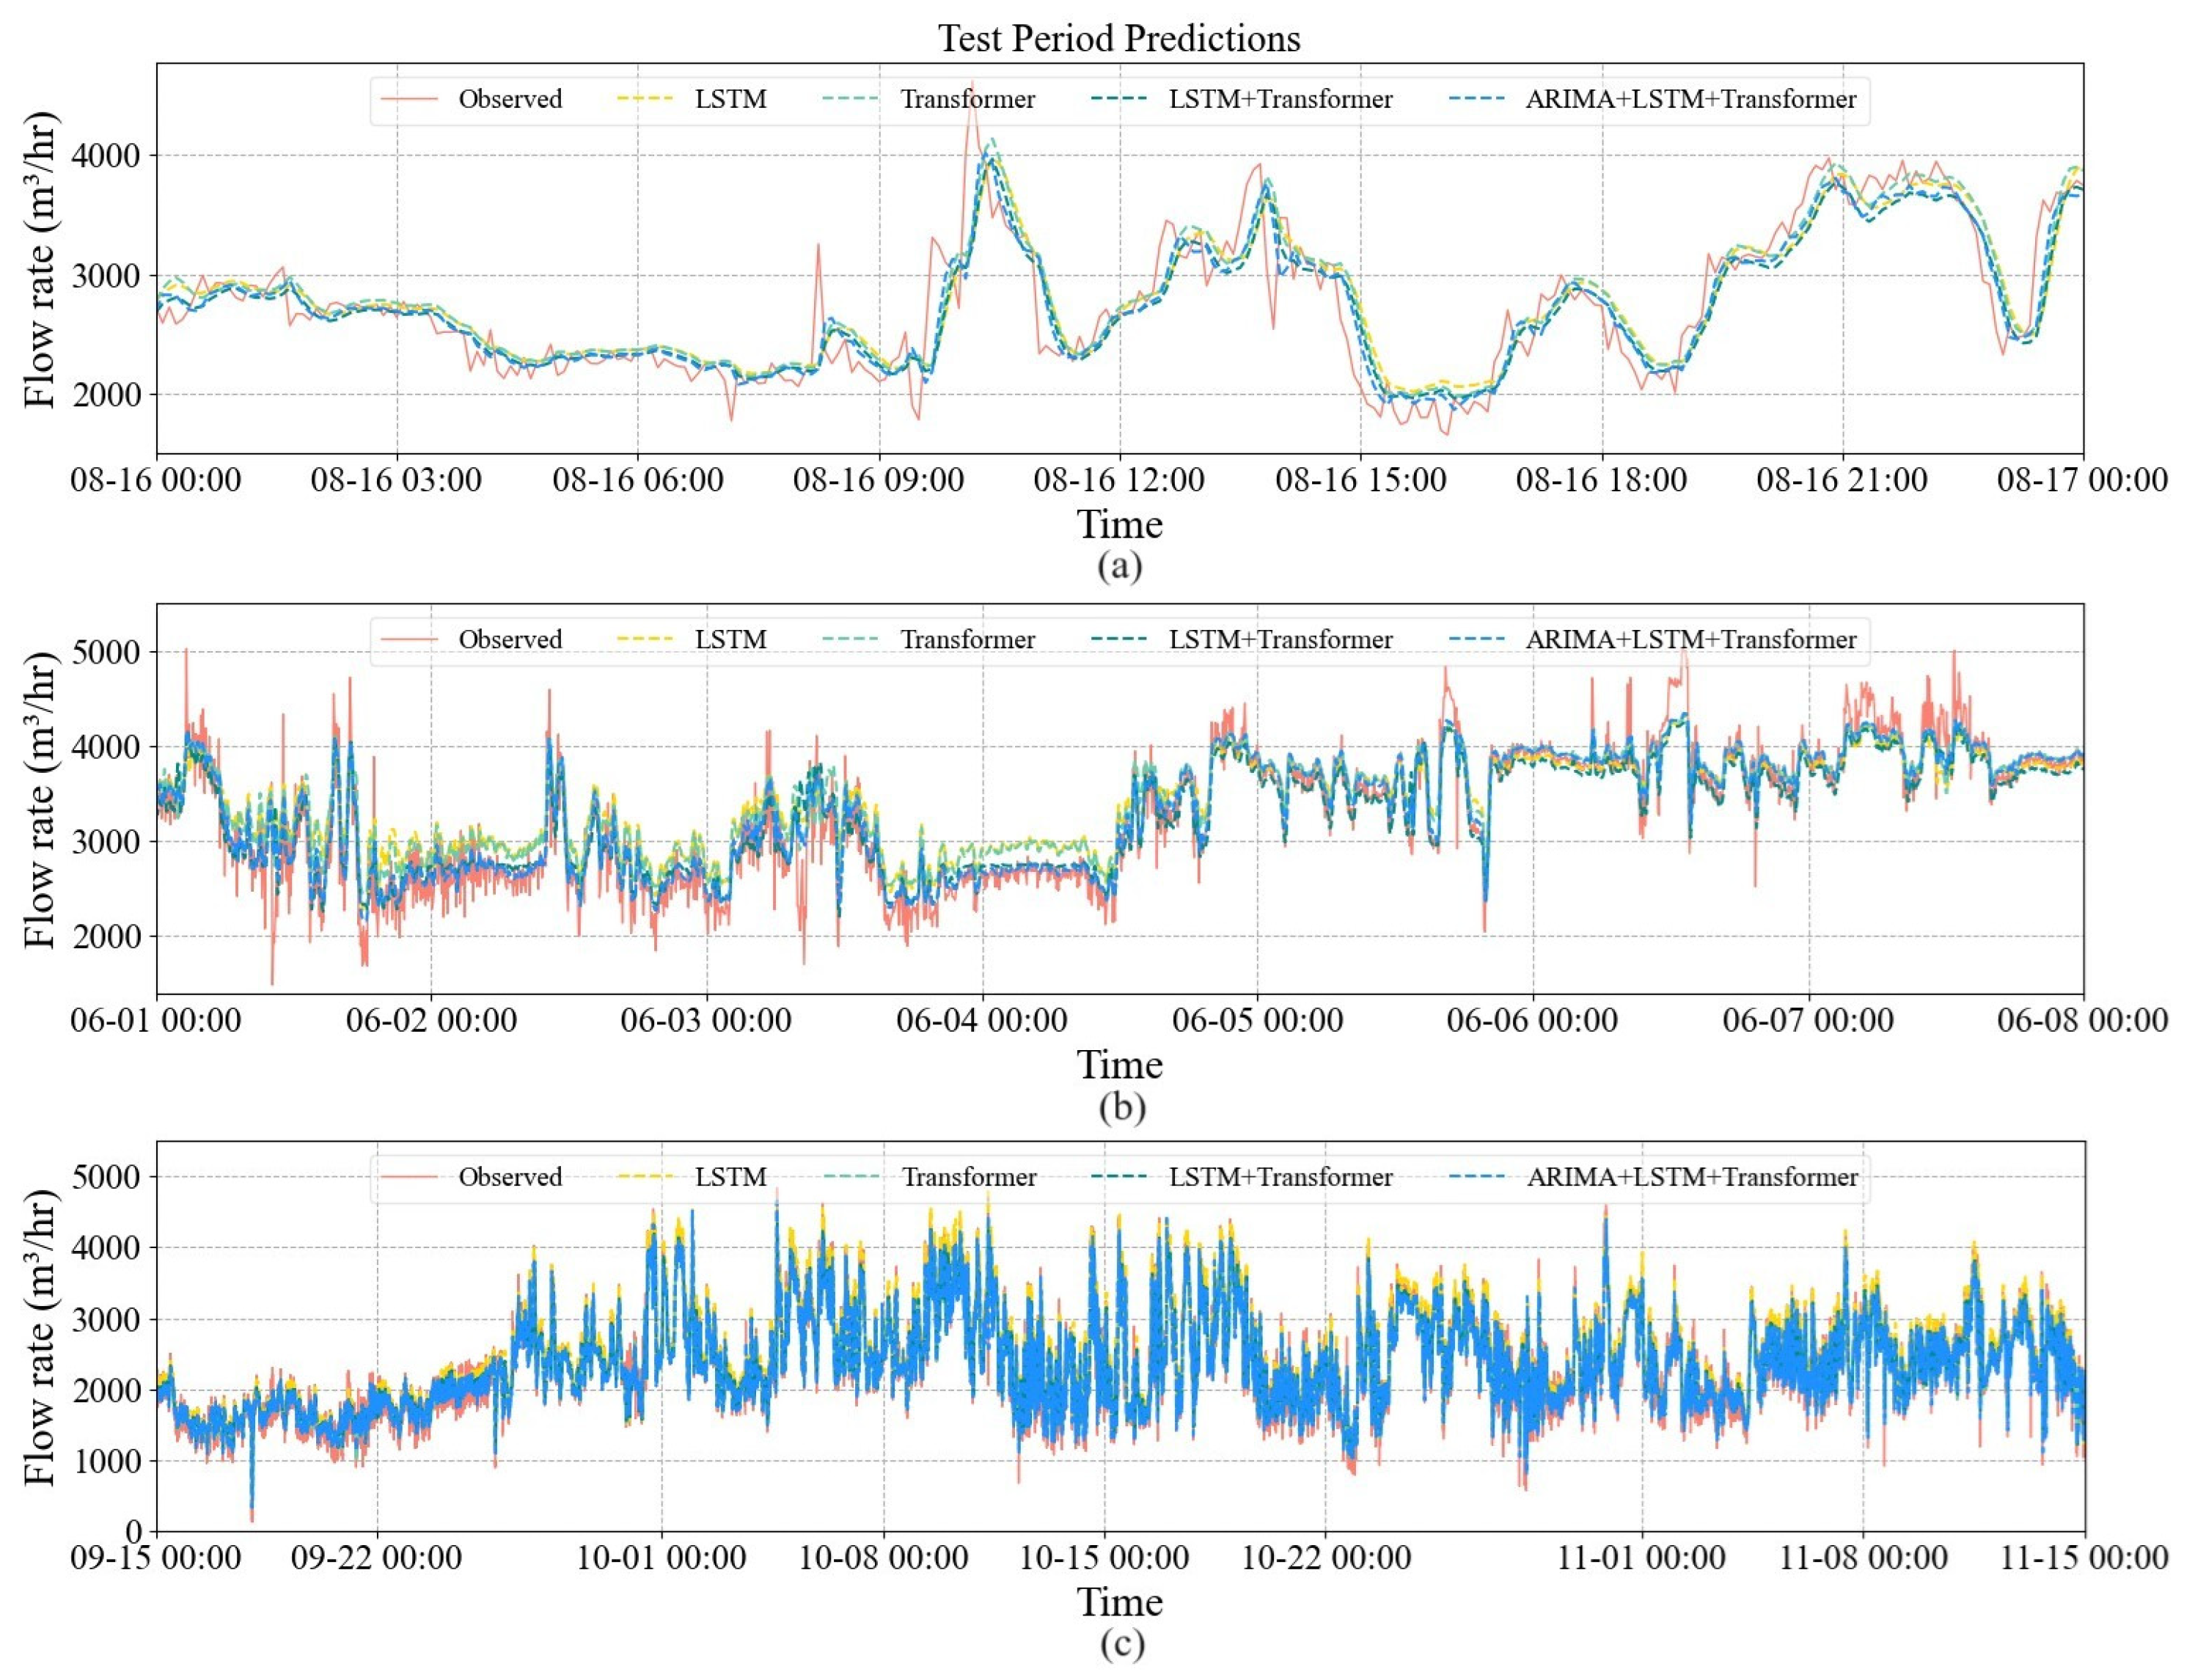Click the 08-16 21:00 x-axis tick label
This screenshot has width=2195, height=1680.
[x=1842, y=480]
